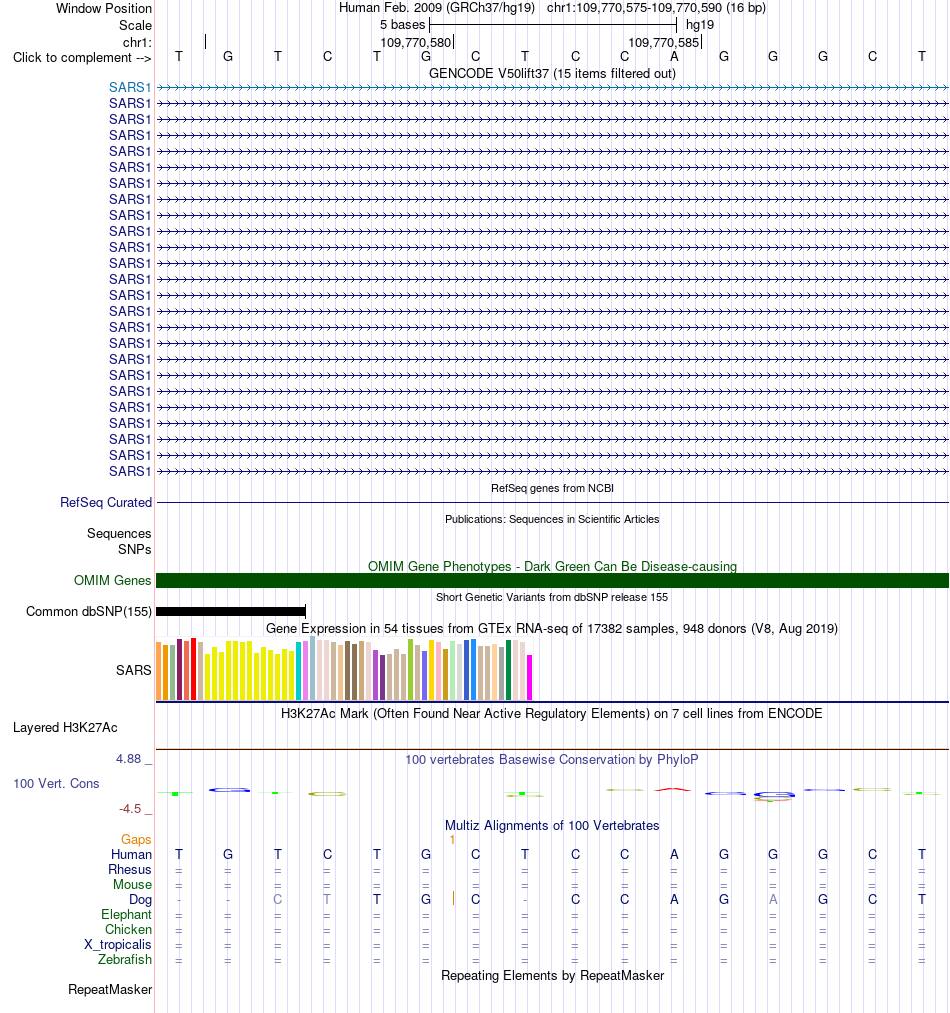Open the RepeatMasker track label
The image size is (950, 1013).
point(110,990)
